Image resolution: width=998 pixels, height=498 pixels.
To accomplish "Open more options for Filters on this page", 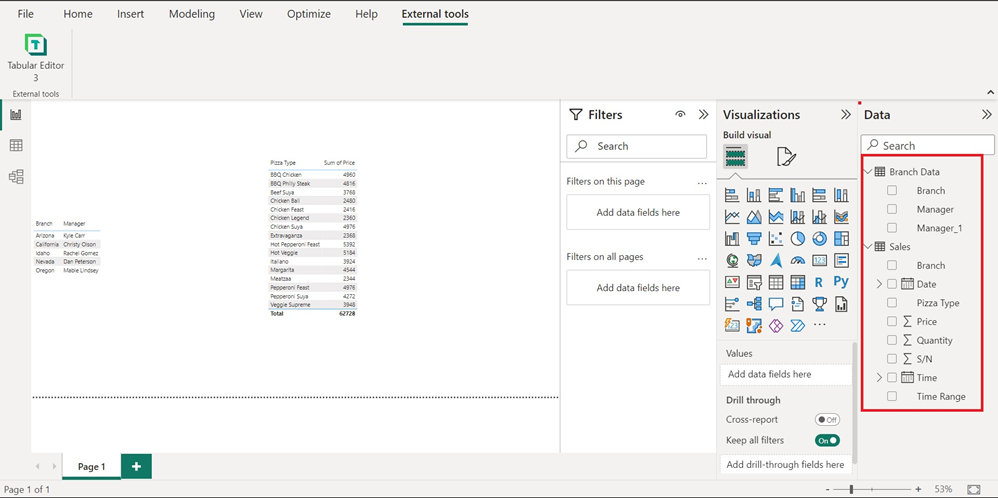I will 702,182.
